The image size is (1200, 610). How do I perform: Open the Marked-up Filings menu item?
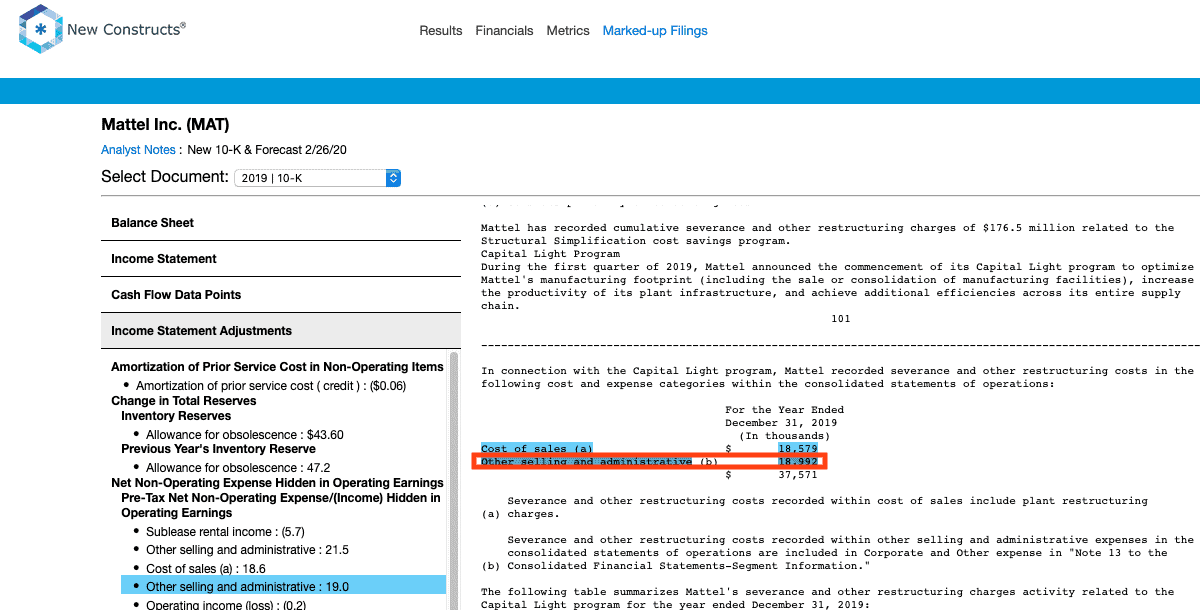(x=655, y=31)
